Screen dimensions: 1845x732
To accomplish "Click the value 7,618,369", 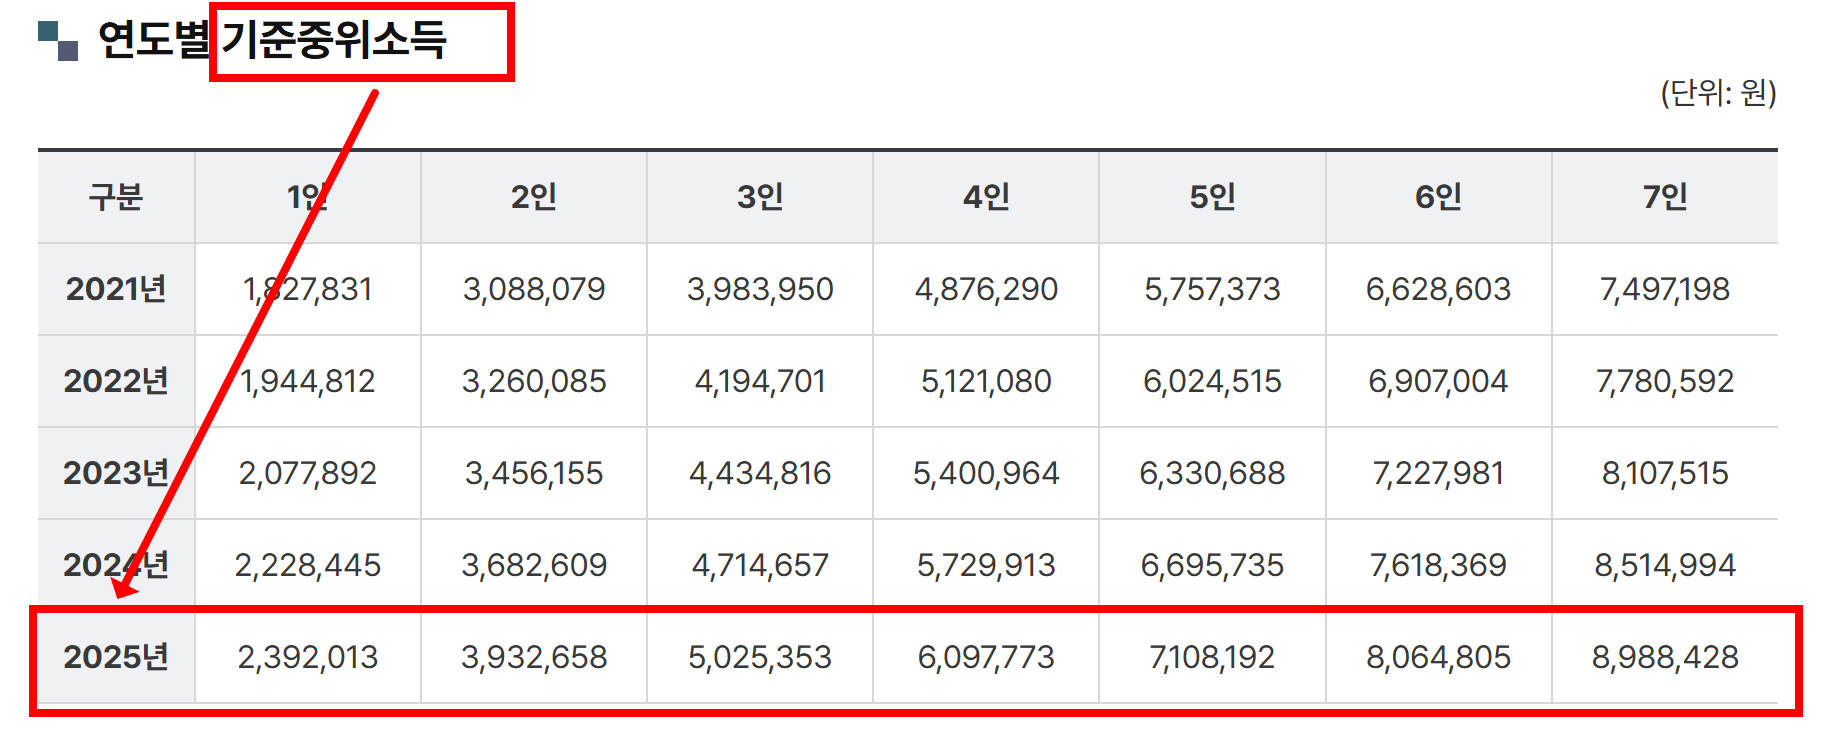I will click(x=1438, y=565).
